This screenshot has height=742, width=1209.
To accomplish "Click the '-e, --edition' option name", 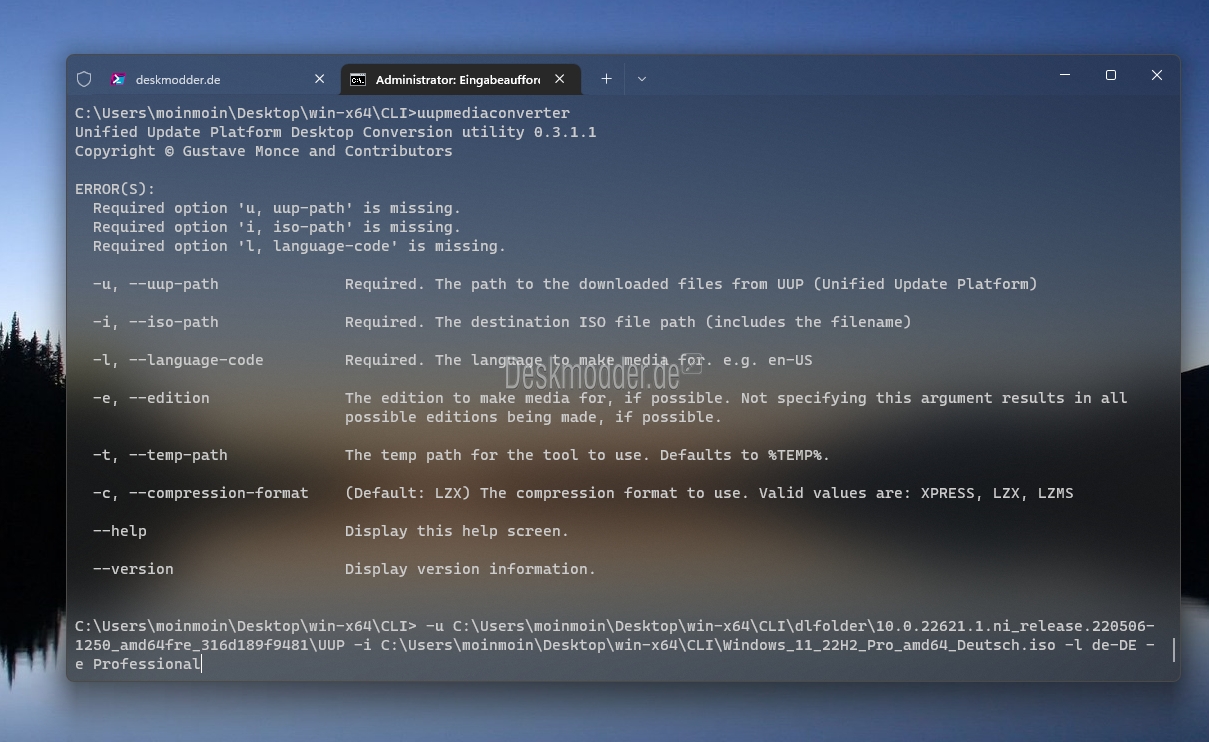I will pos(151,398).
